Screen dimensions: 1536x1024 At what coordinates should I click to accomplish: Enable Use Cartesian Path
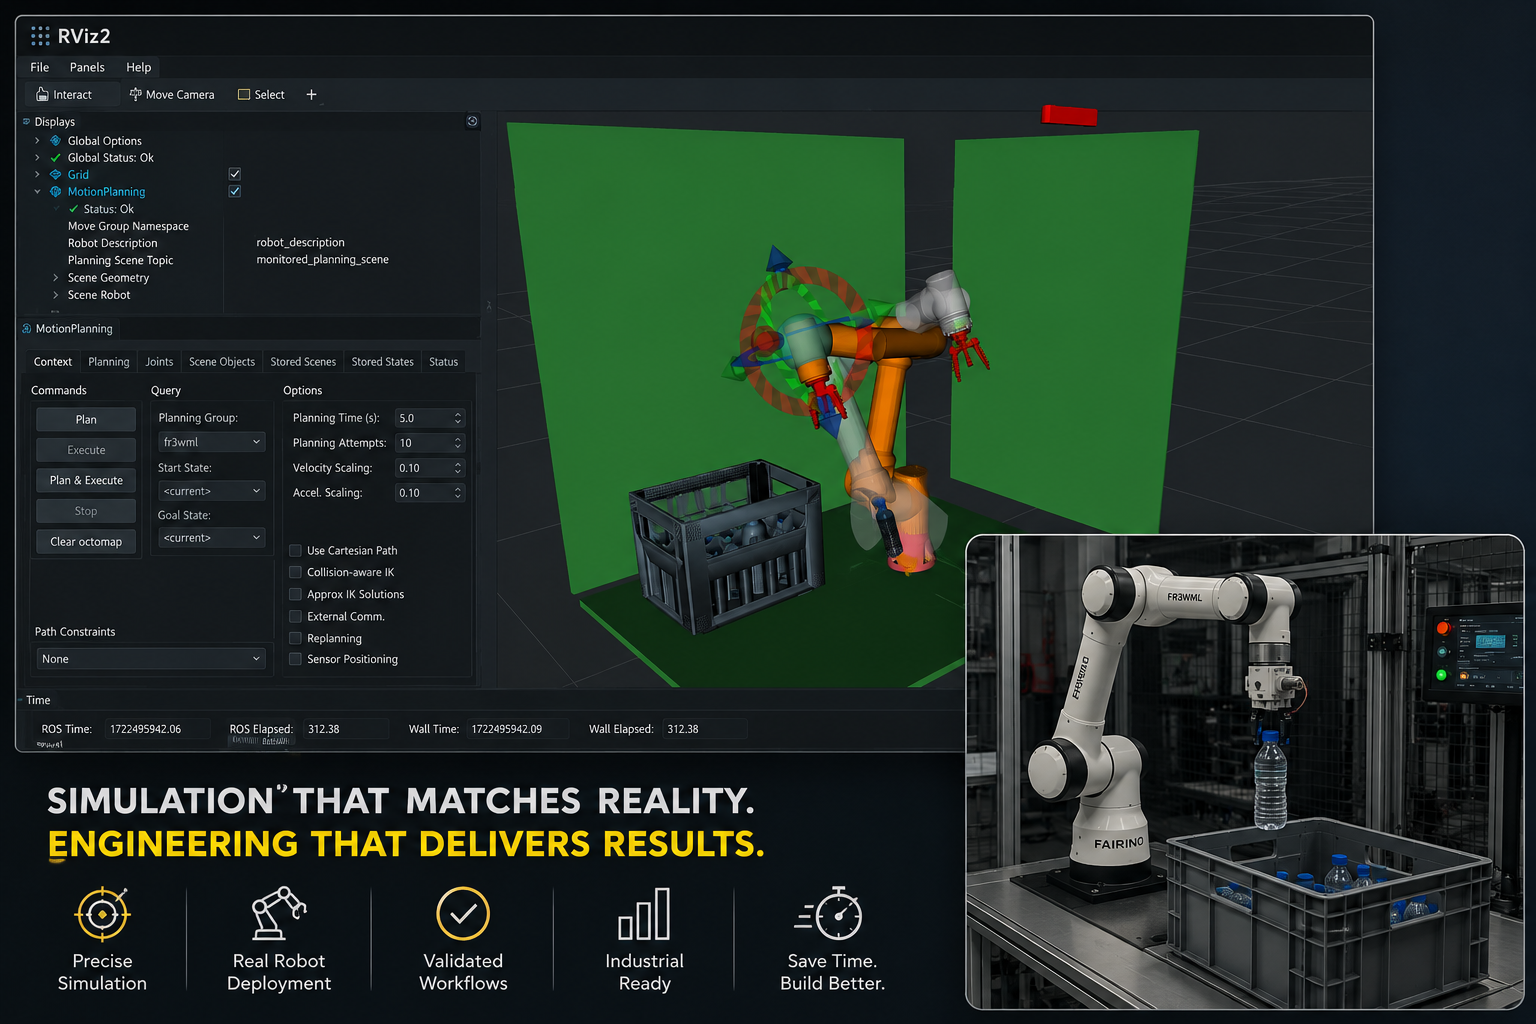click(295, 551)
